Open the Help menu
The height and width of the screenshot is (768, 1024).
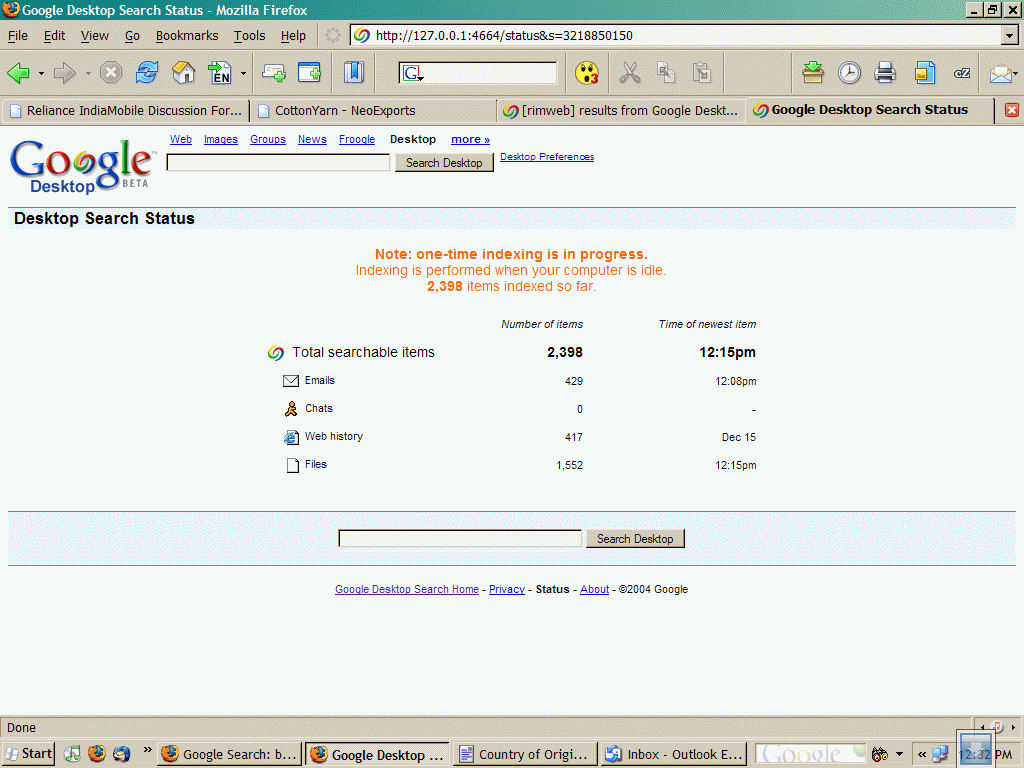(293, 36)
